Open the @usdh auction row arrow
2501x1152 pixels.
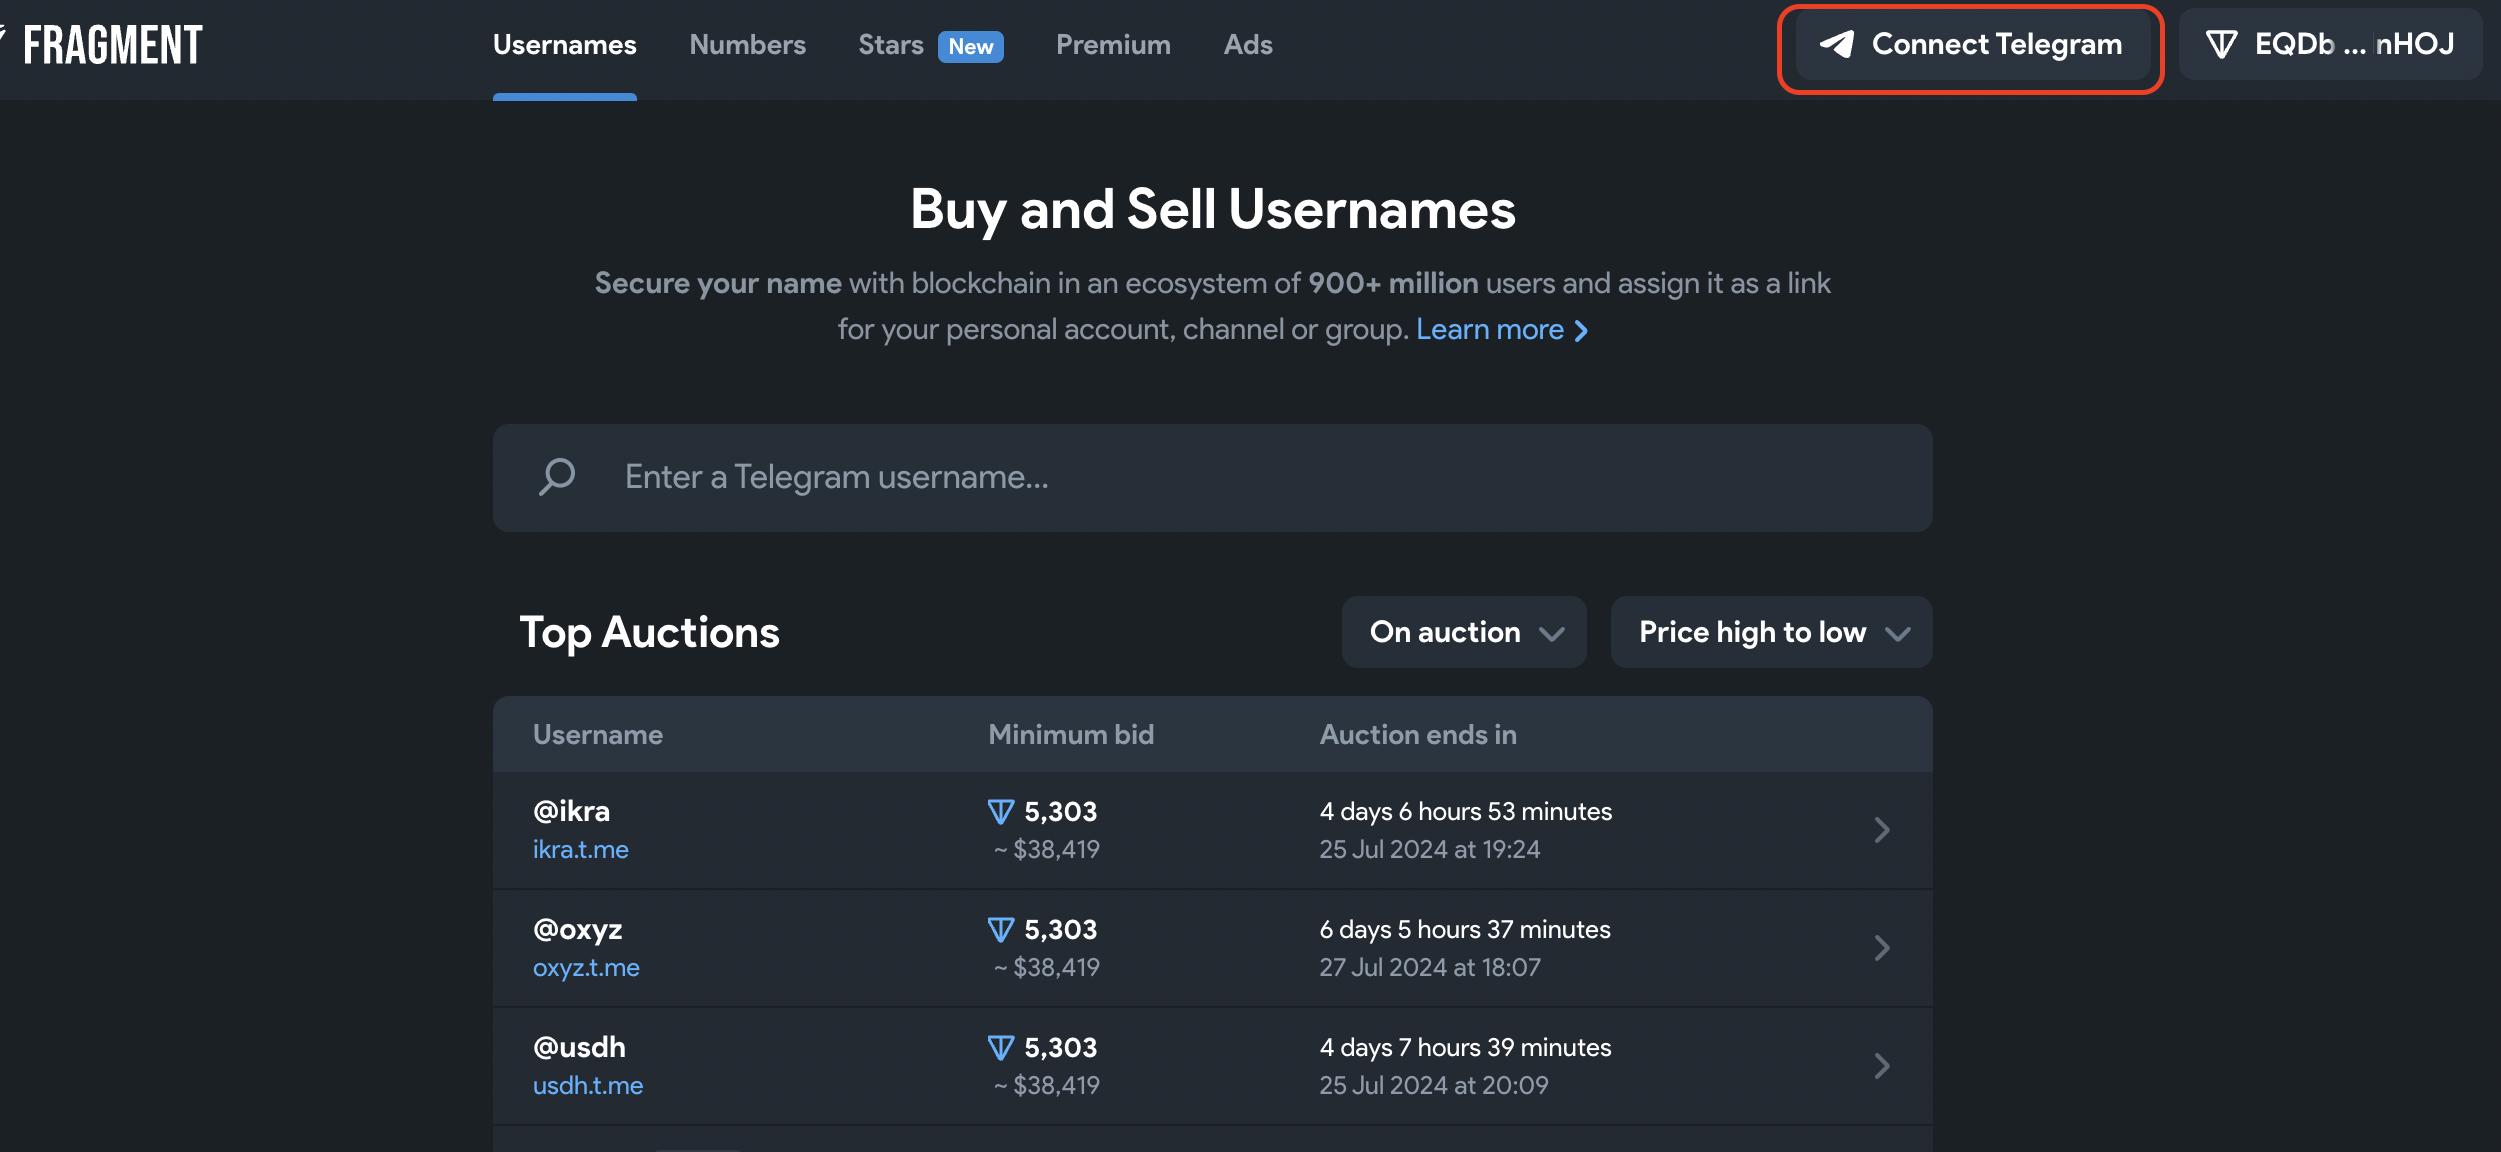1881,1066
